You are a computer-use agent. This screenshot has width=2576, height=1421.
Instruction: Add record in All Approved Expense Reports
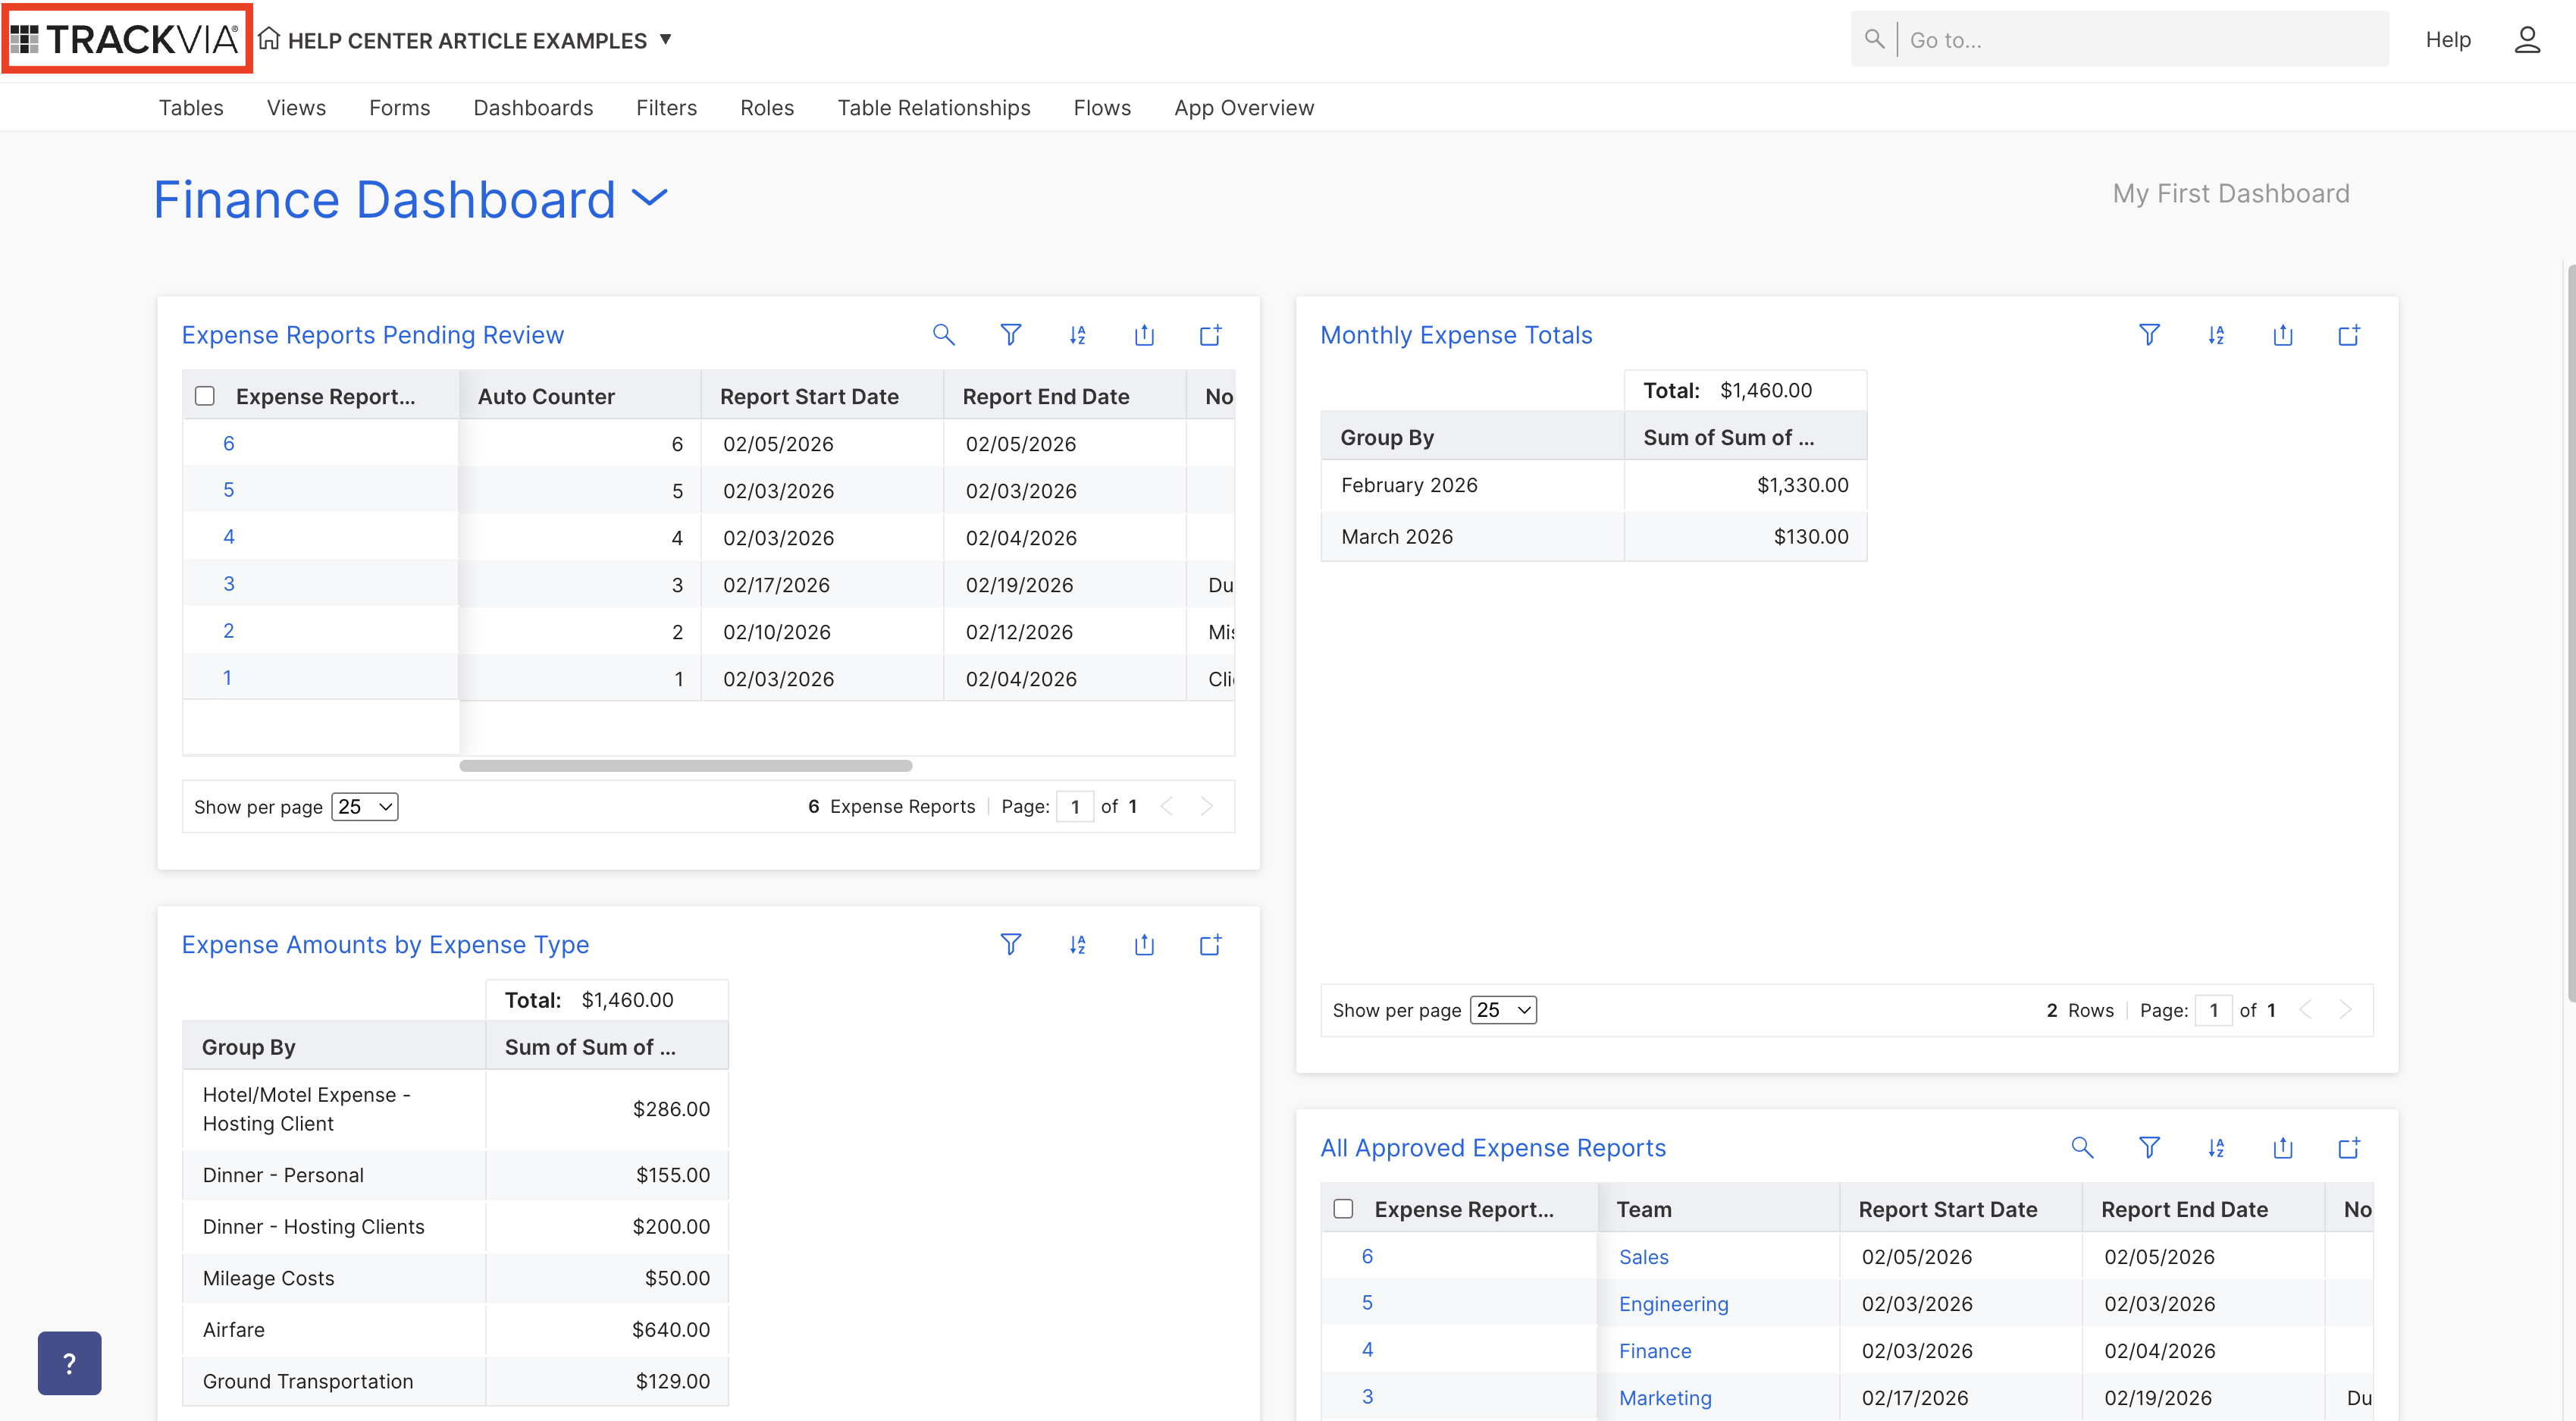point(2349,1148)
